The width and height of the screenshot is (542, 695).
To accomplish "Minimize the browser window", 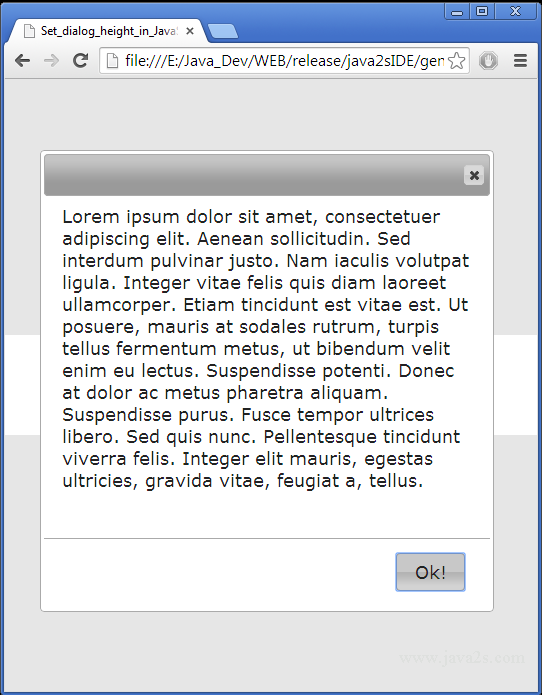I will point(457,11).
